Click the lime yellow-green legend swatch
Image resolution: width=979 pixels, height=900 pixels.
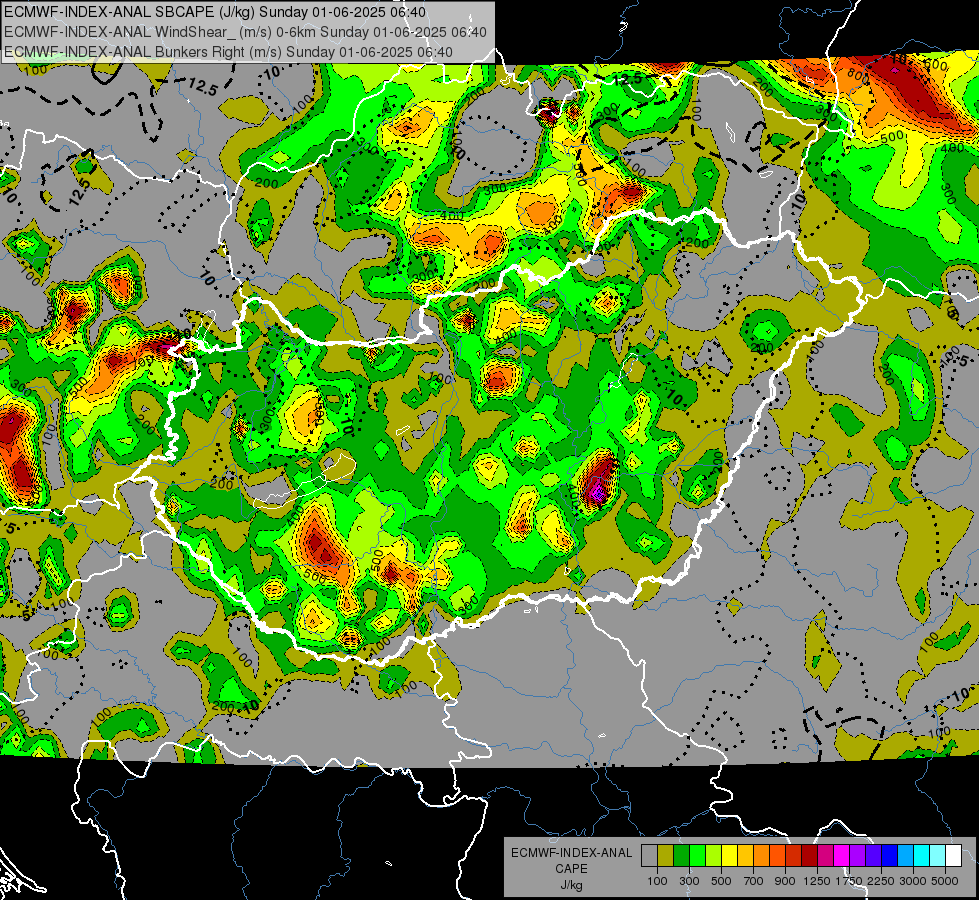click(713, 855)
